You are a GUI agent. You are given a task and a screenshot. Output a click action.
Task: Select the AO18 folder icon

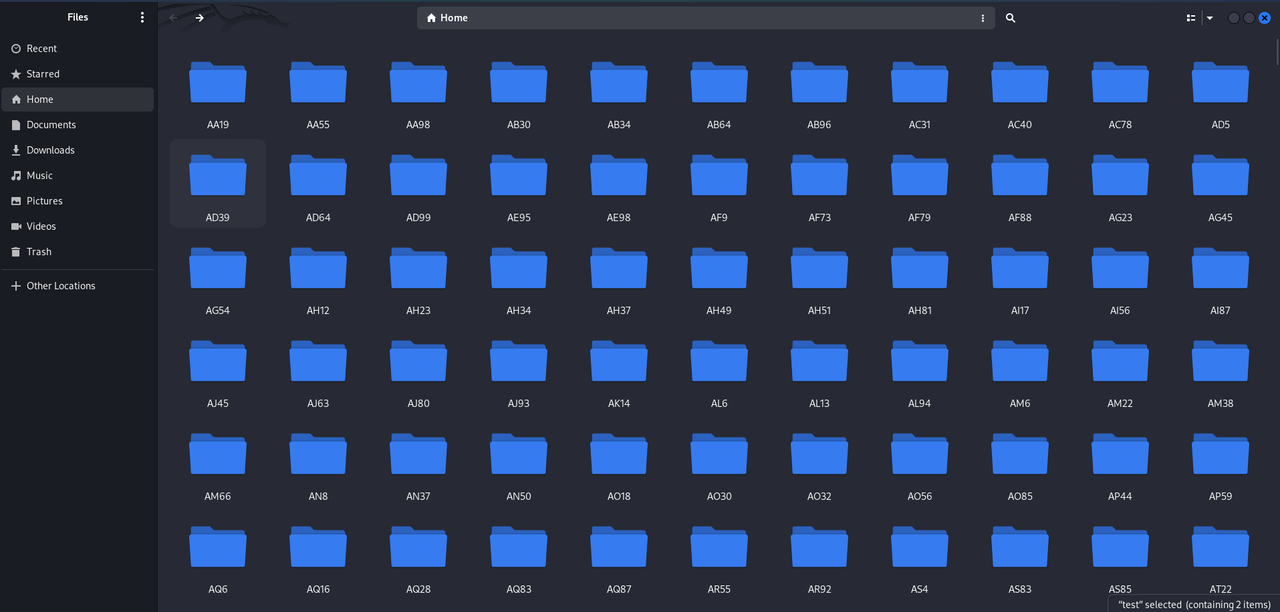click(619, 454)
